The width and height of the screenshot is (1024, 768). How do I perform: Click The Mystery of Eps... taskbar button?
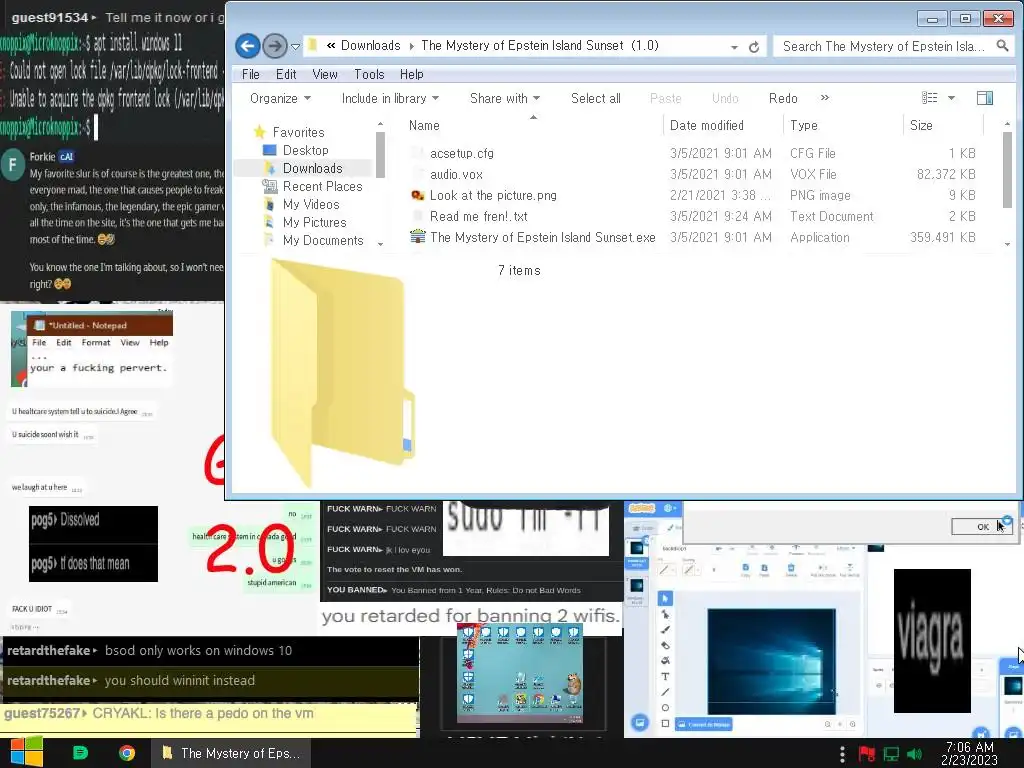click(x=231, y=753)
